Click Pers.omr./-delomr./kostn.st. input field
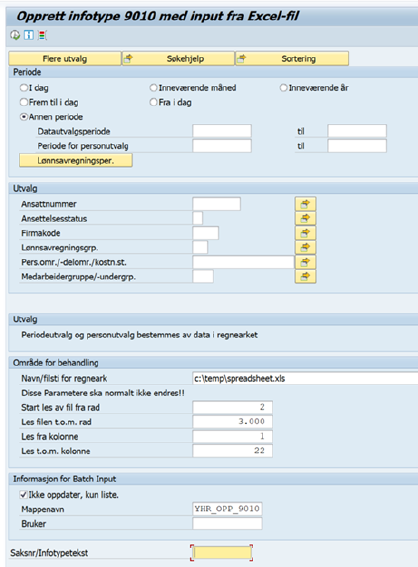 pyautogui.click(x=243, y=262)
